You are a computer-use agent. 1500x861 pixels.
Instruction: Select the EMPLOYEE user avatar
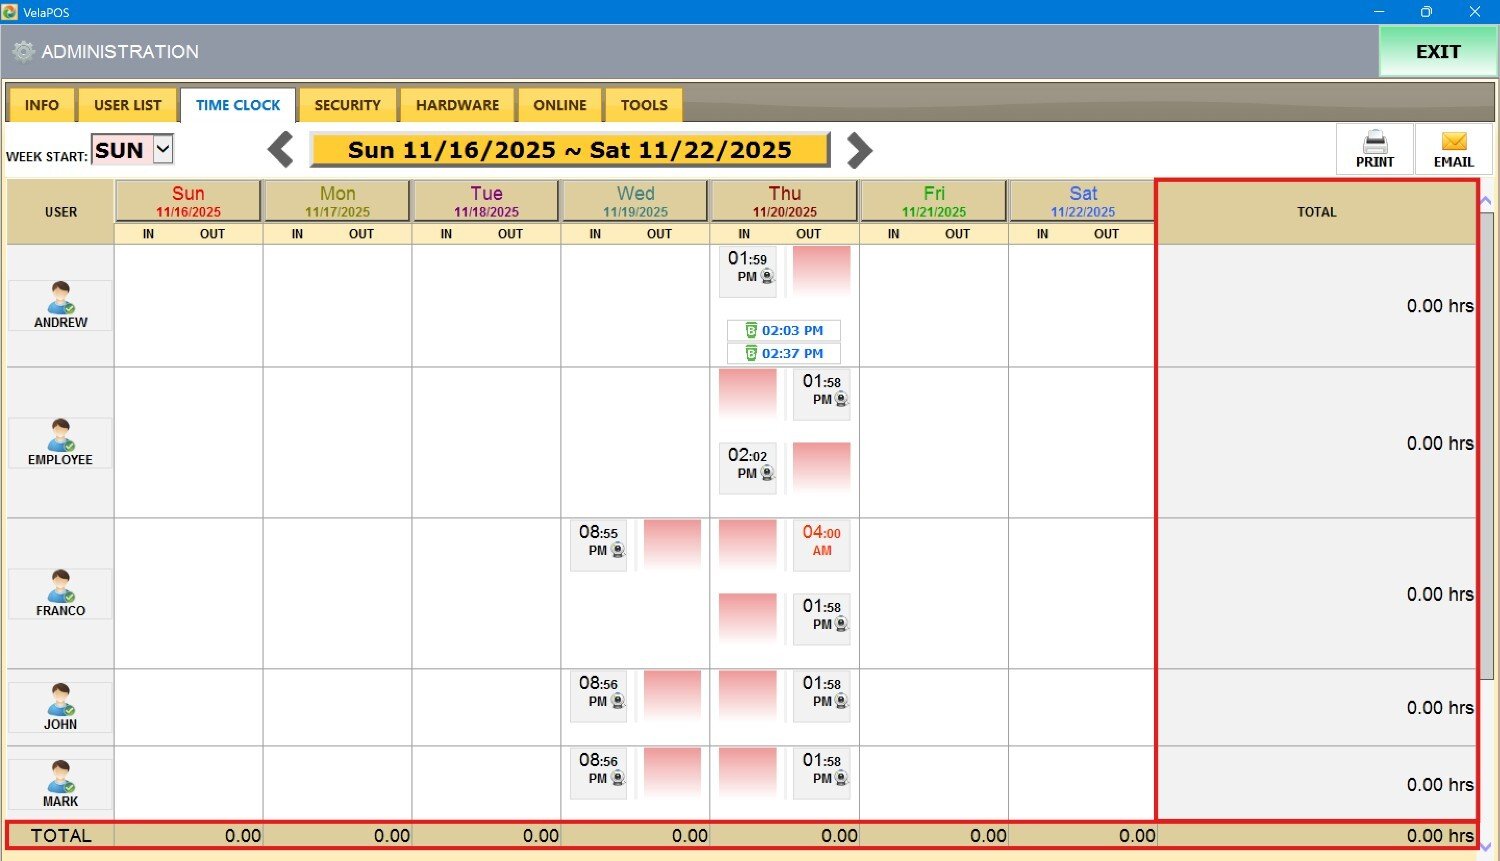[60, 436]
